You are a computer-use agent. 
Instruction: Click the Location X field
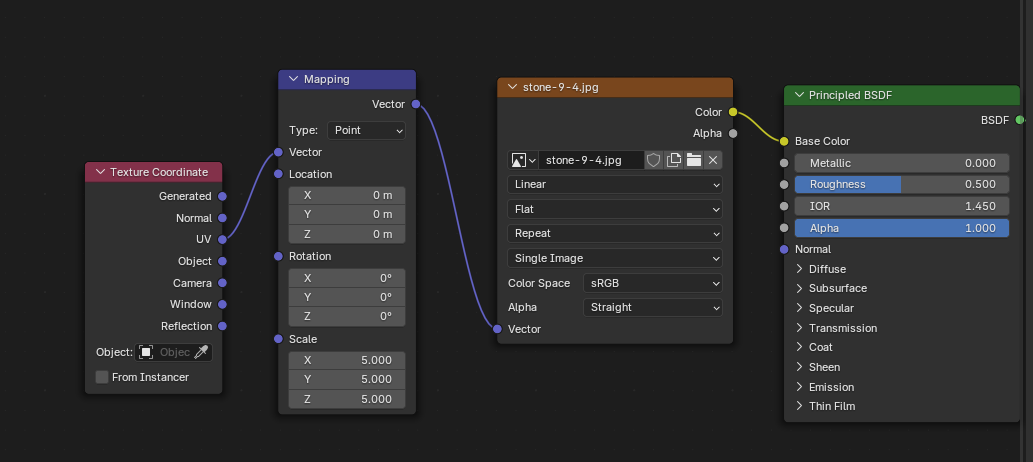coord(347,195)
